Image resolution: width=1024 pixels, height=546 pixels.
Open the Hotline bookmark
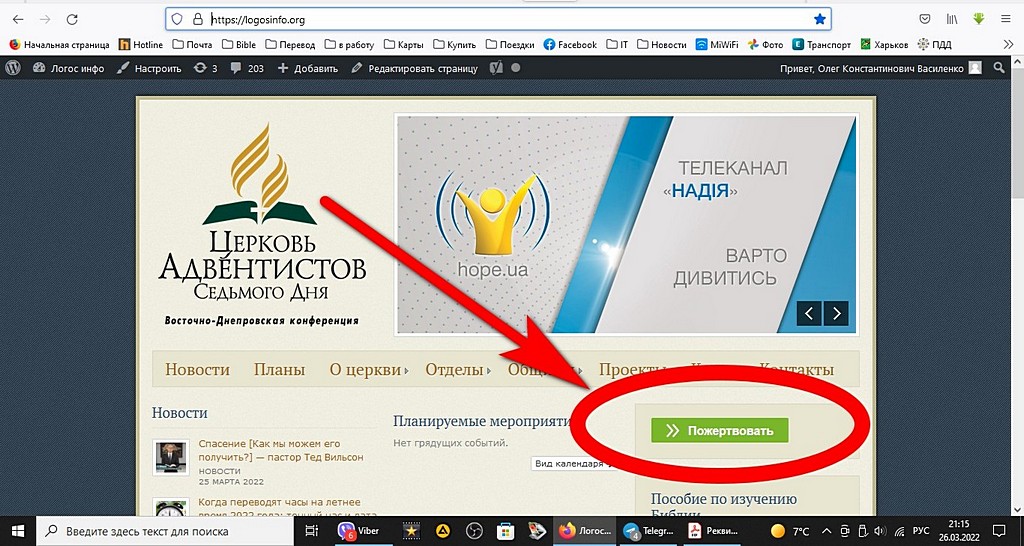tap(140, 44)
